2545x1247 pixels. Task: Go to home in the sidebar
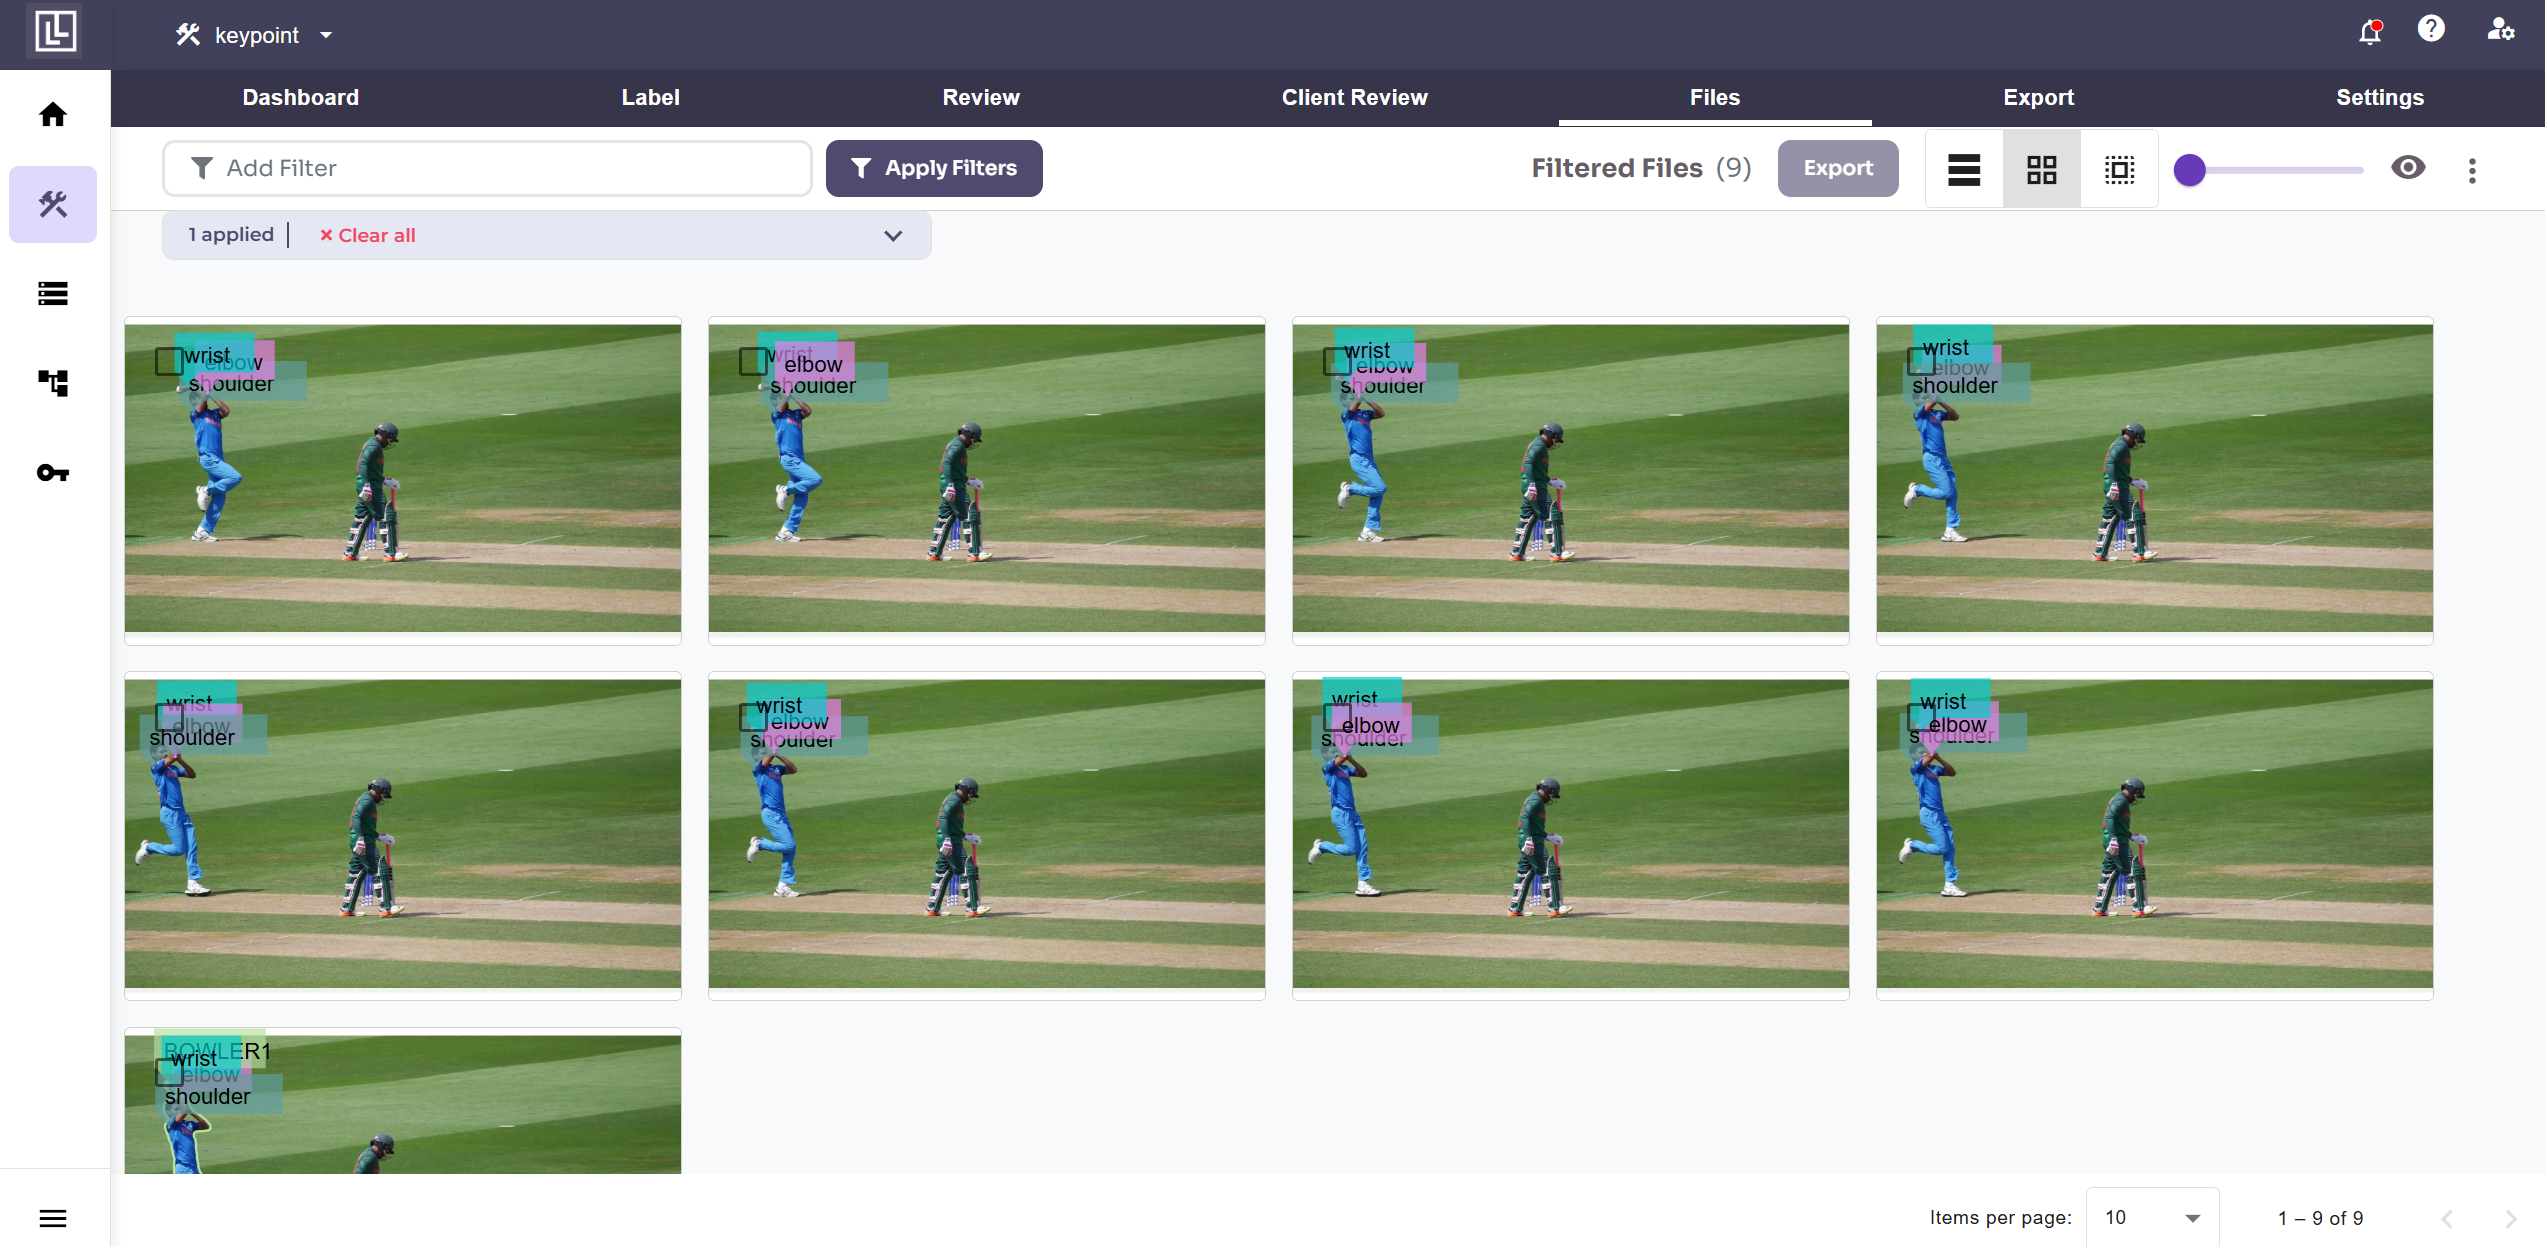click(53, 115)
